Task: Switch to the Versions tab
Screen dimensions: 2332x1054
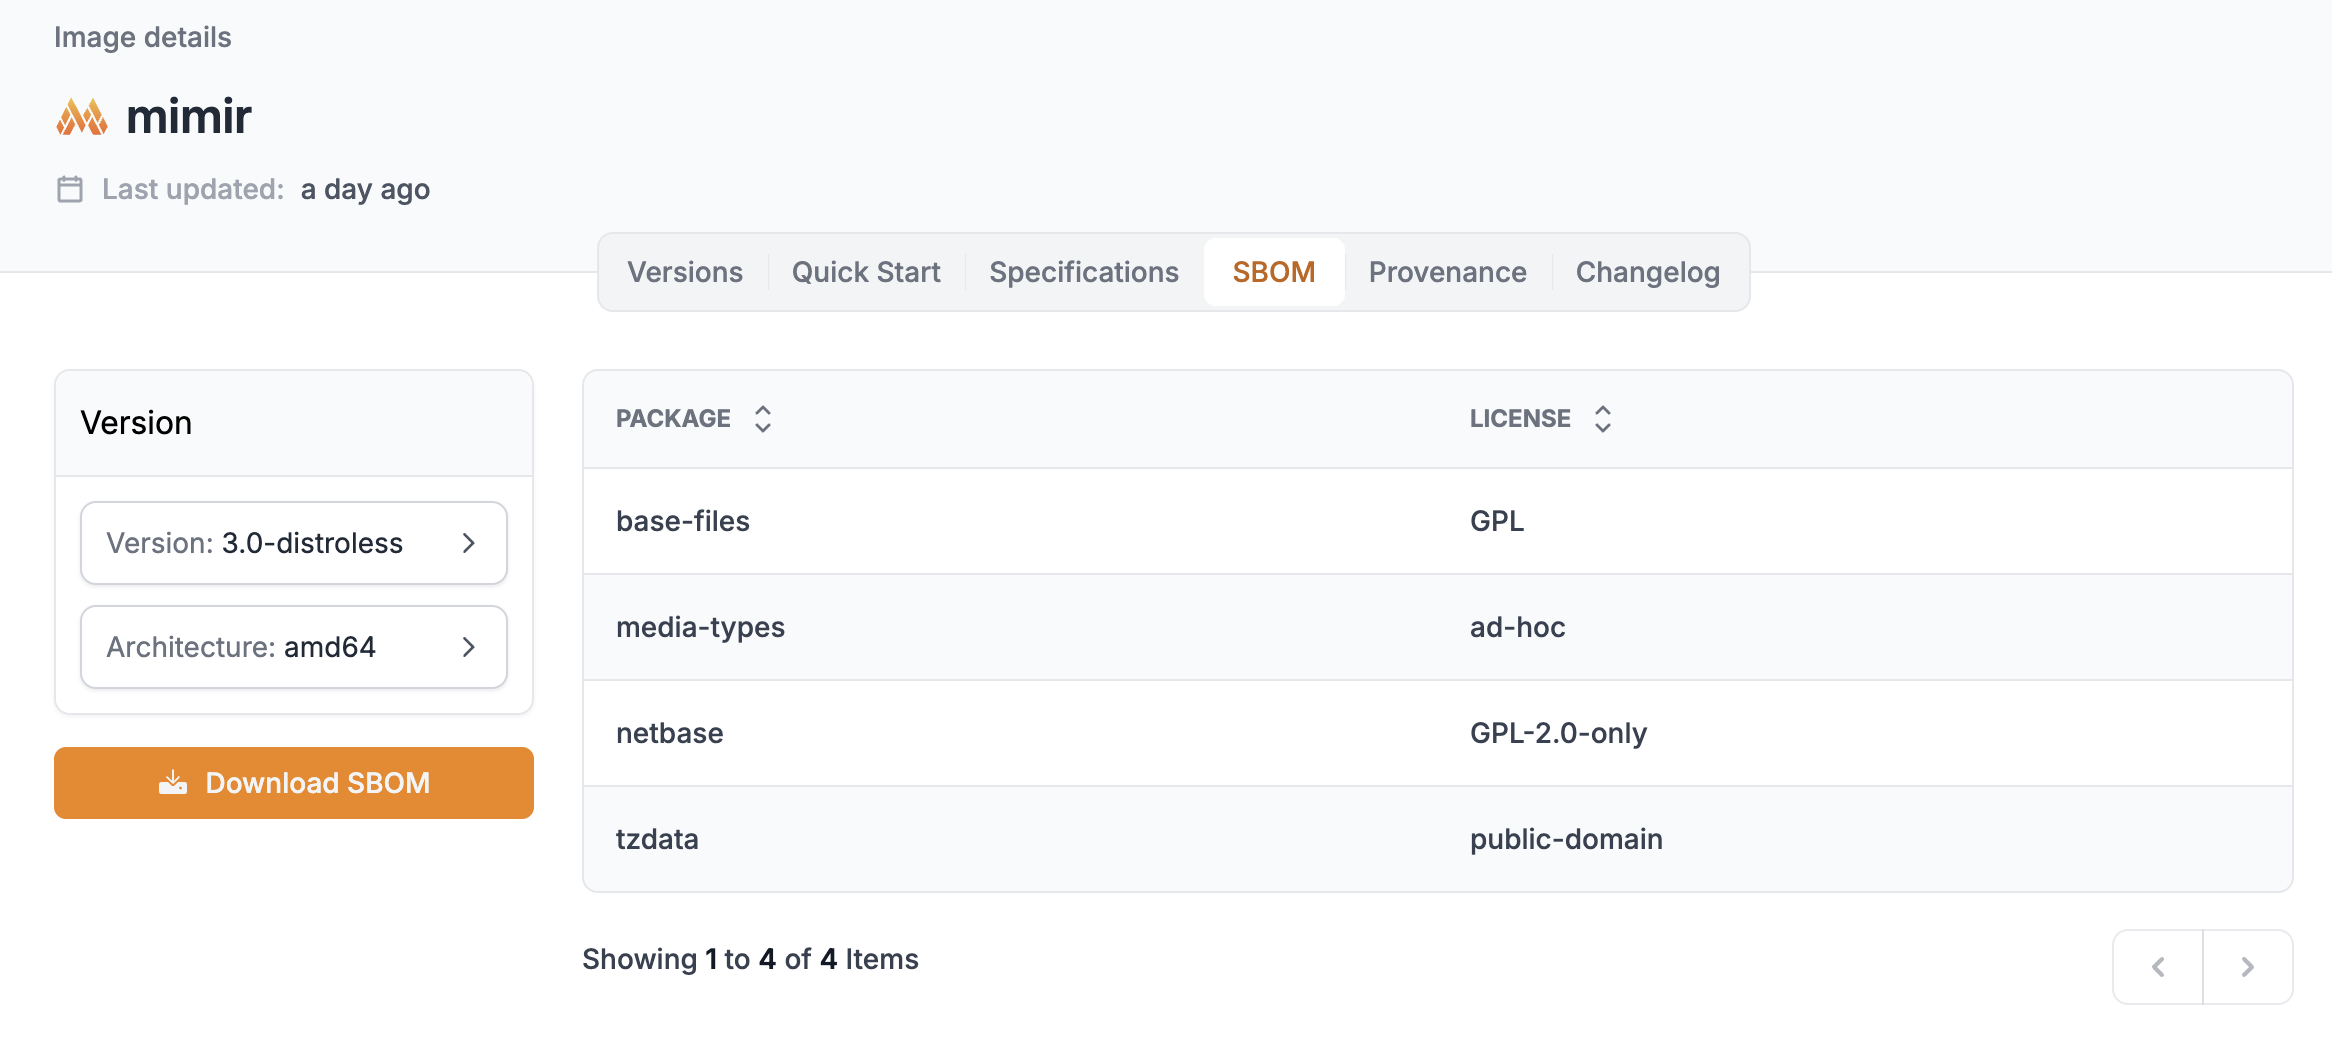Action: (684, 272)
